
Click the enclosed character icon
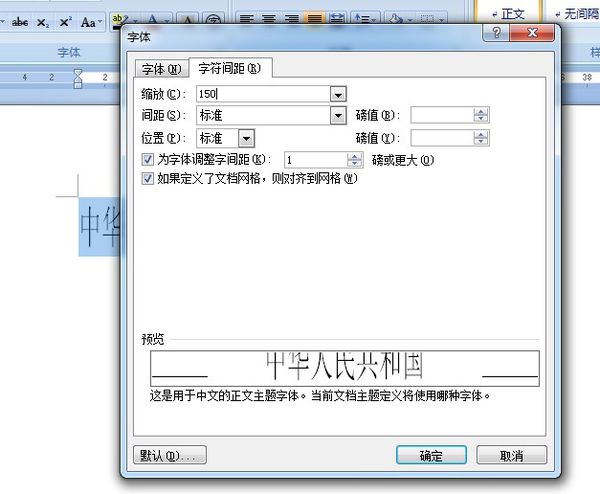point(213,21)
